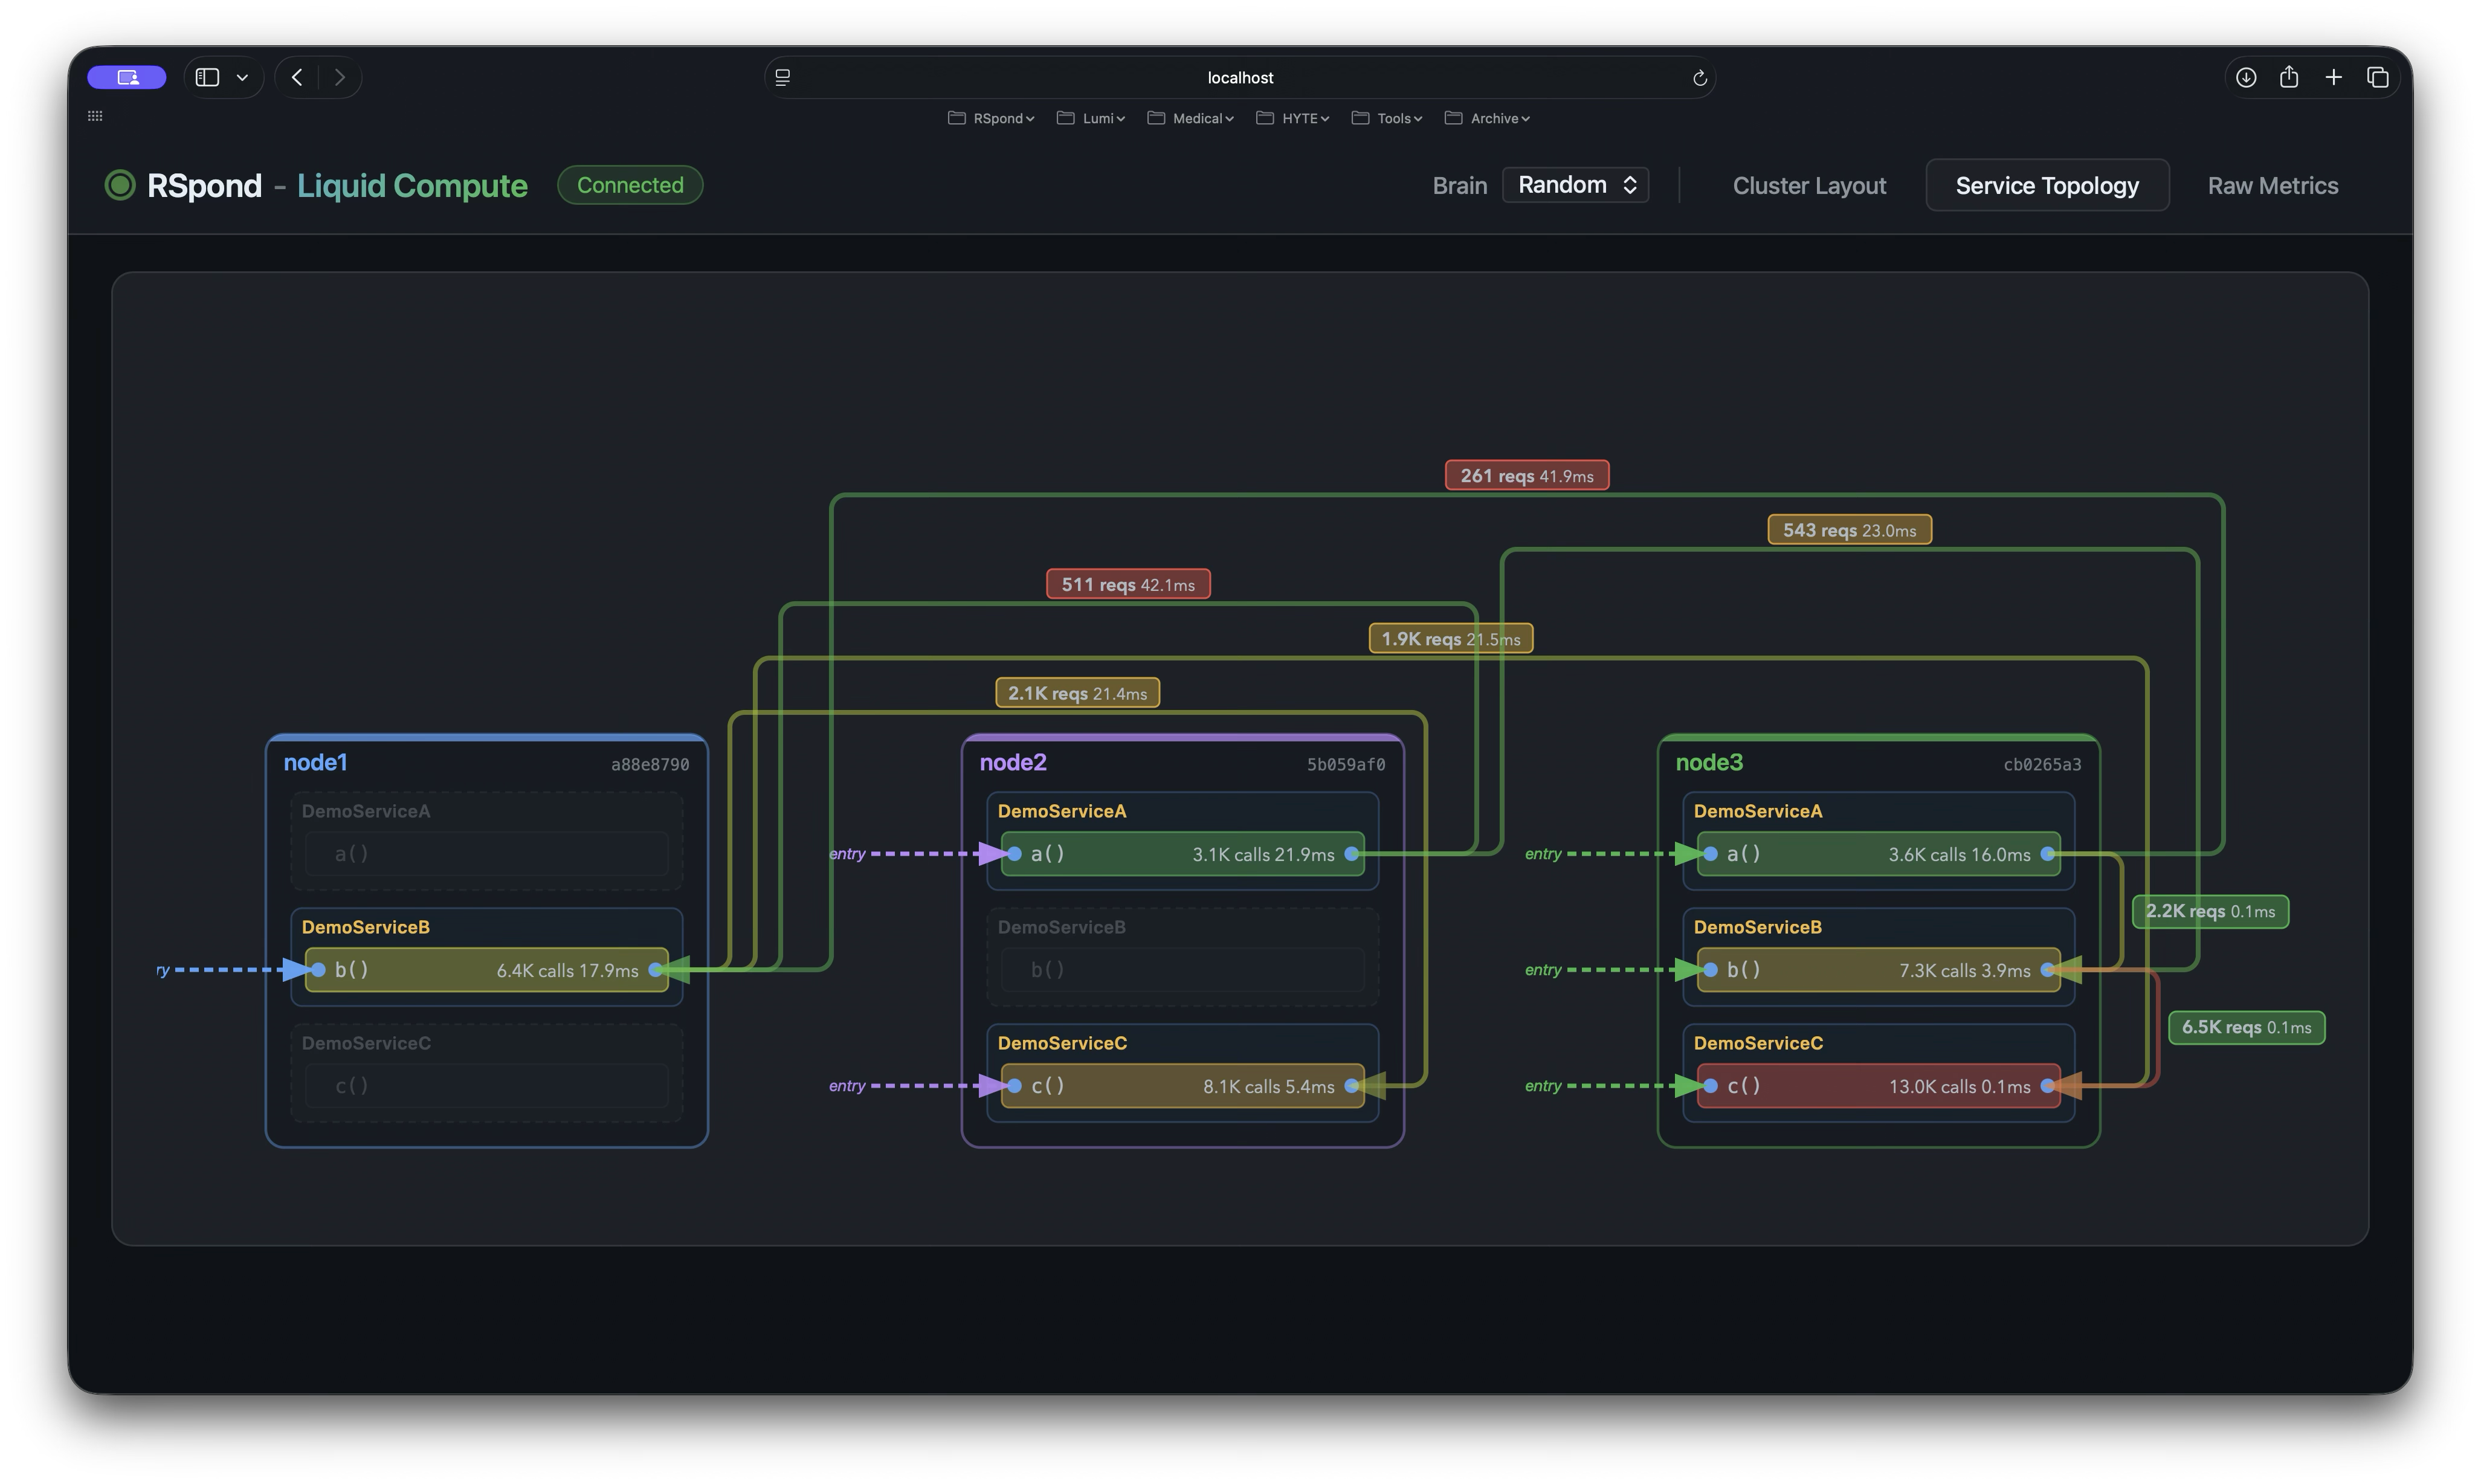
Task: Click output port dot on node2 a()
Action: [x=1352, y=854]
